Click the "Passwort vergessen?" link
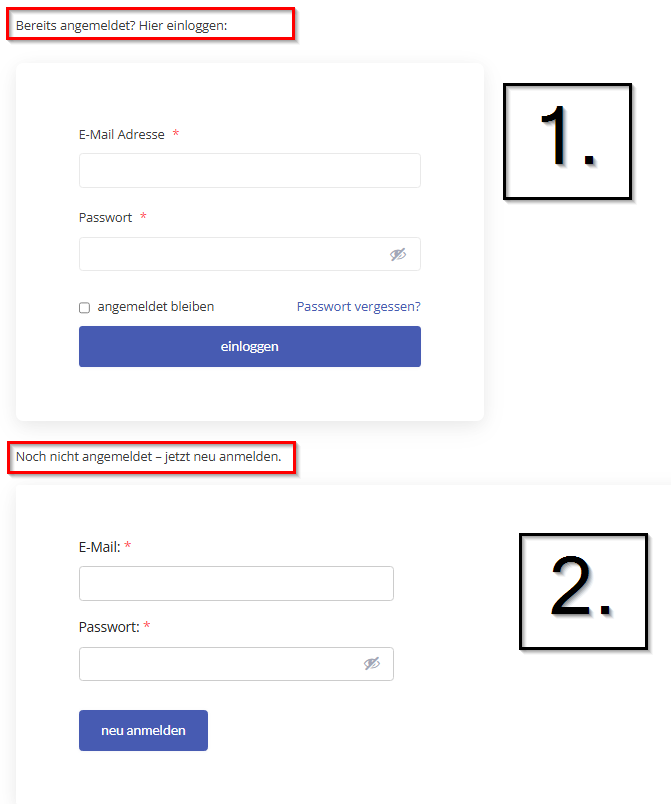This screenshot has width=671, height=804. coord(358,306)
